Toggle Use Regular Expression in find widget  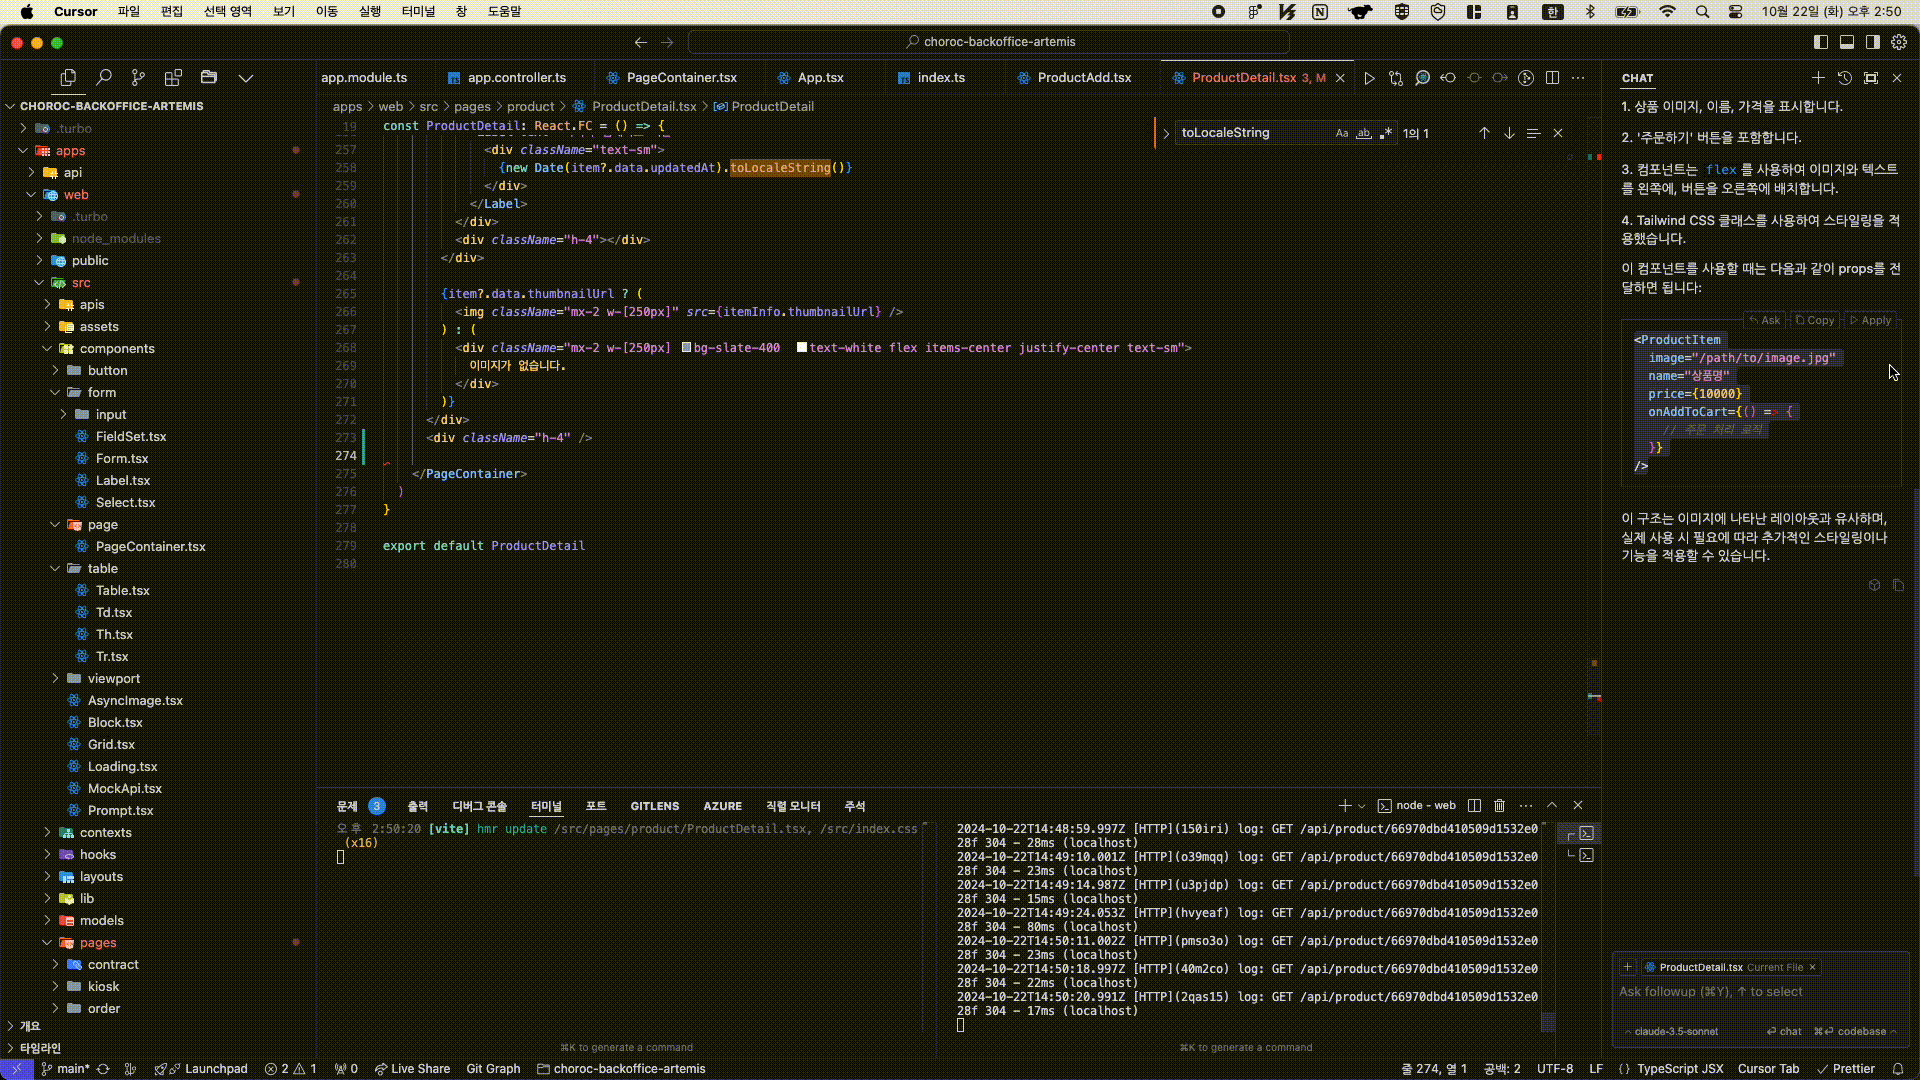[1386, 133]
